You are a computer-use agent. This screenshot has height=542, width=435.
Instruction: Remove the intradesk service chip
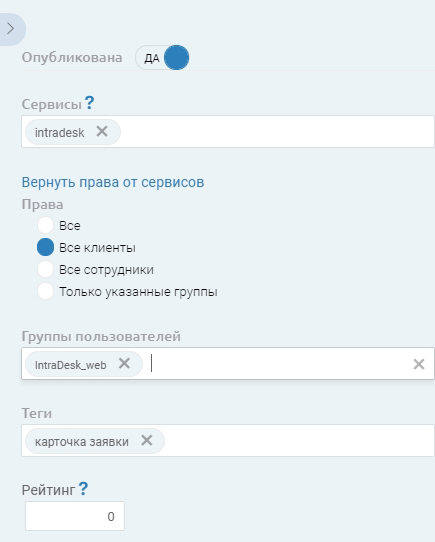click(x=102, y=131)
